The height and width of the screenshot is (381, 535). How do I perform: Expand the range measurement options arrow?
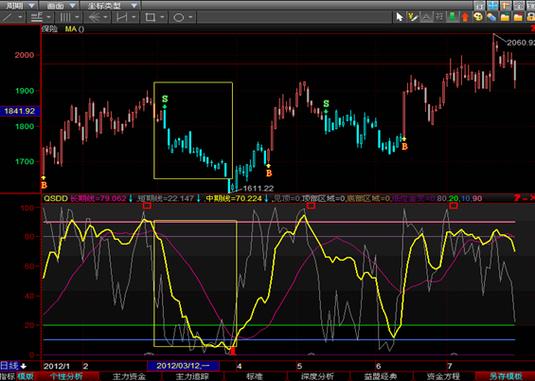pos(134,17)
